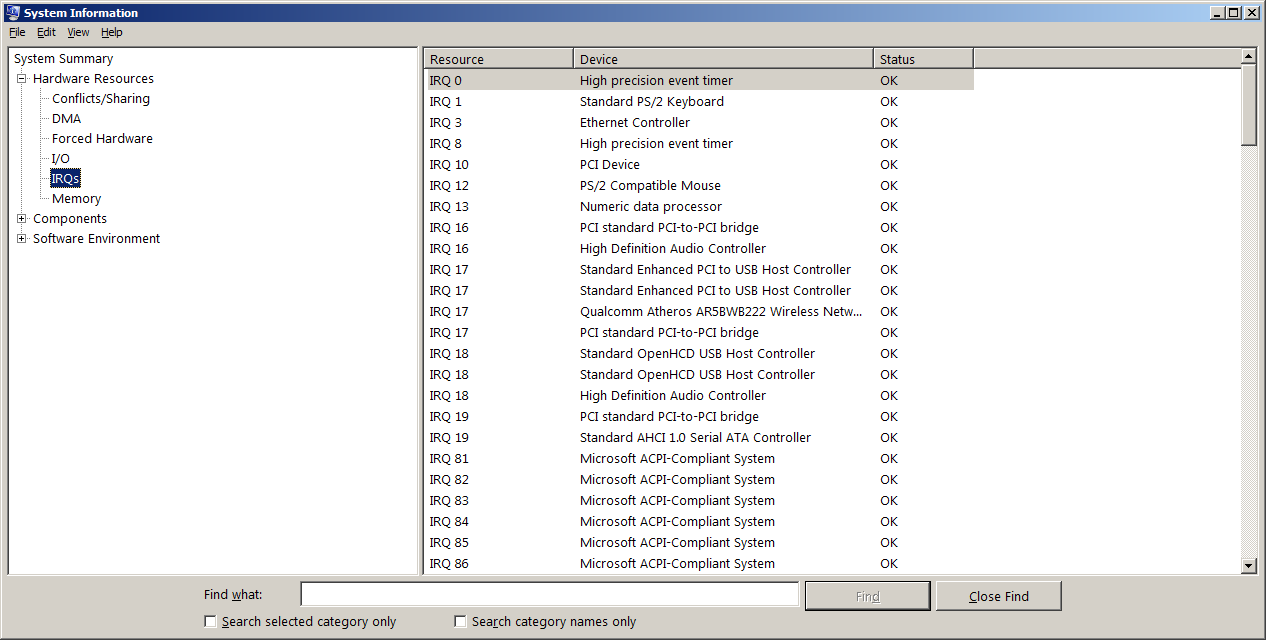Click the System Information title bar icon
1266x640 pixels.
(12, 13)
